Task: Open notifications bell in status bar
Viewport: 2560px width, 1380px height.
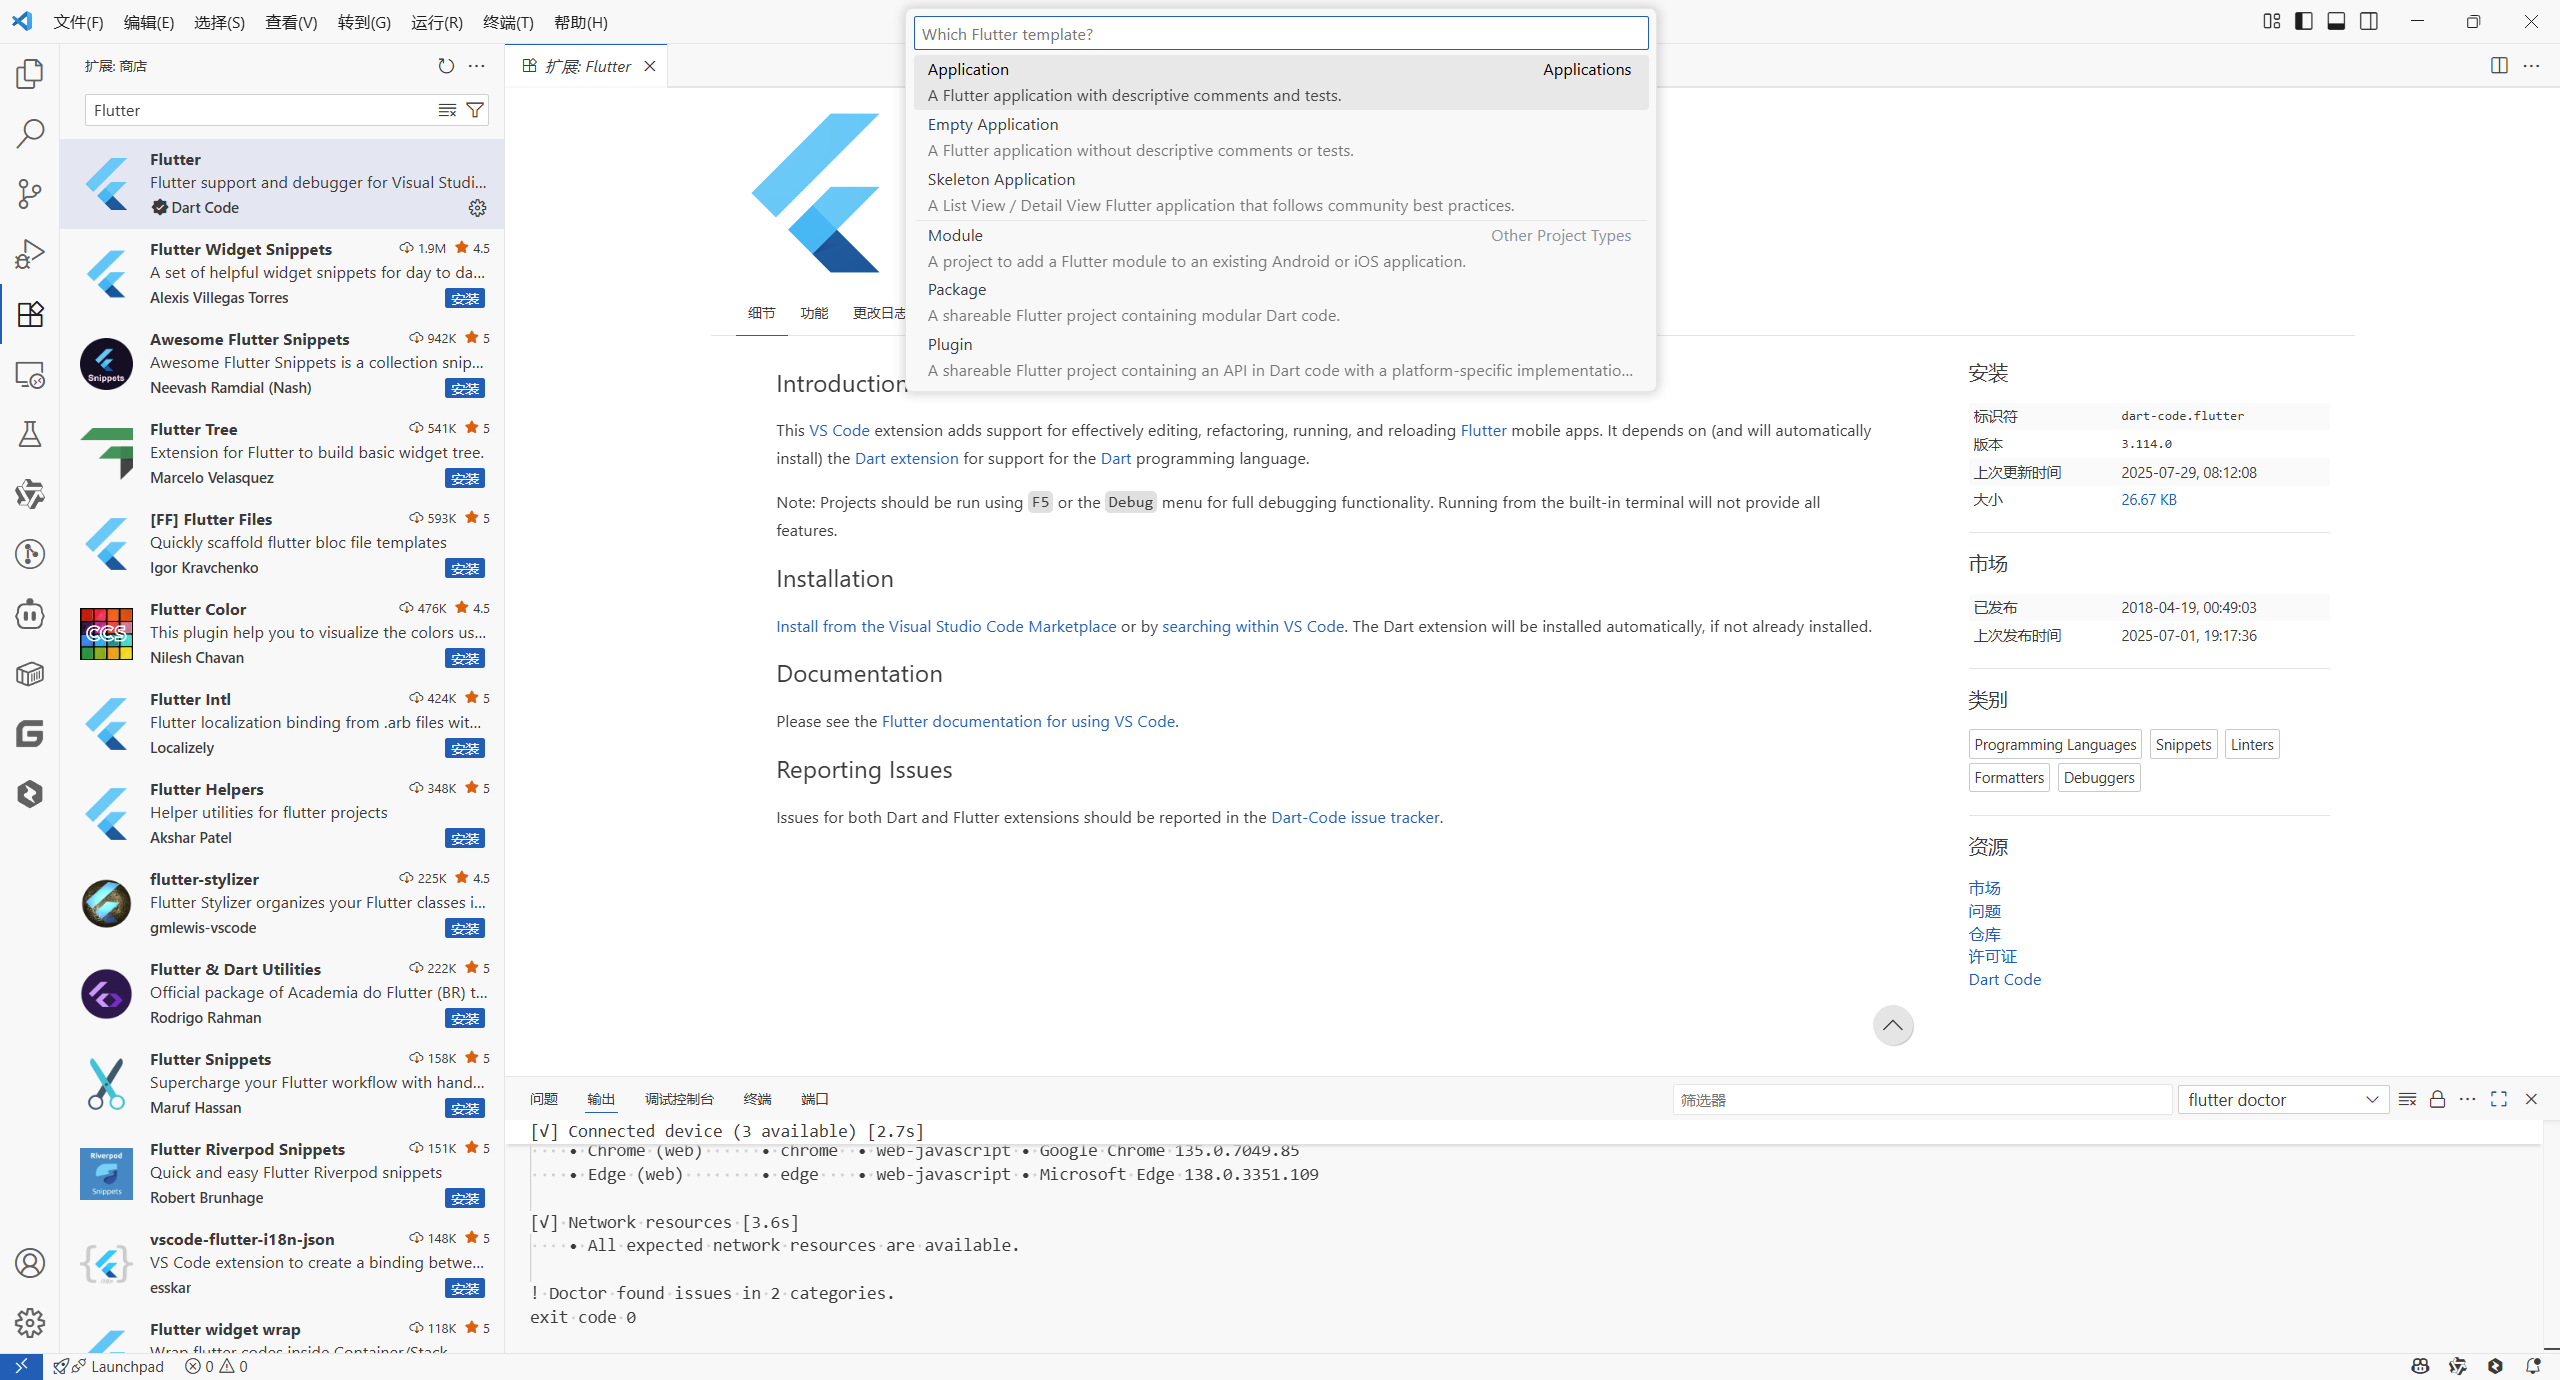Action: coord(2533,1366)
